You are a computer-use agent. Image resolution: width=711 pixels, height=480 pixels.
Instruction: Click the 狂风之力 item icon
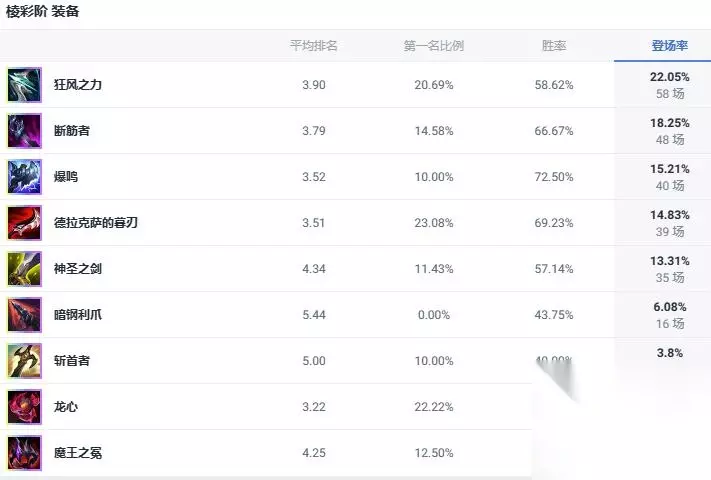click(24, 85)
